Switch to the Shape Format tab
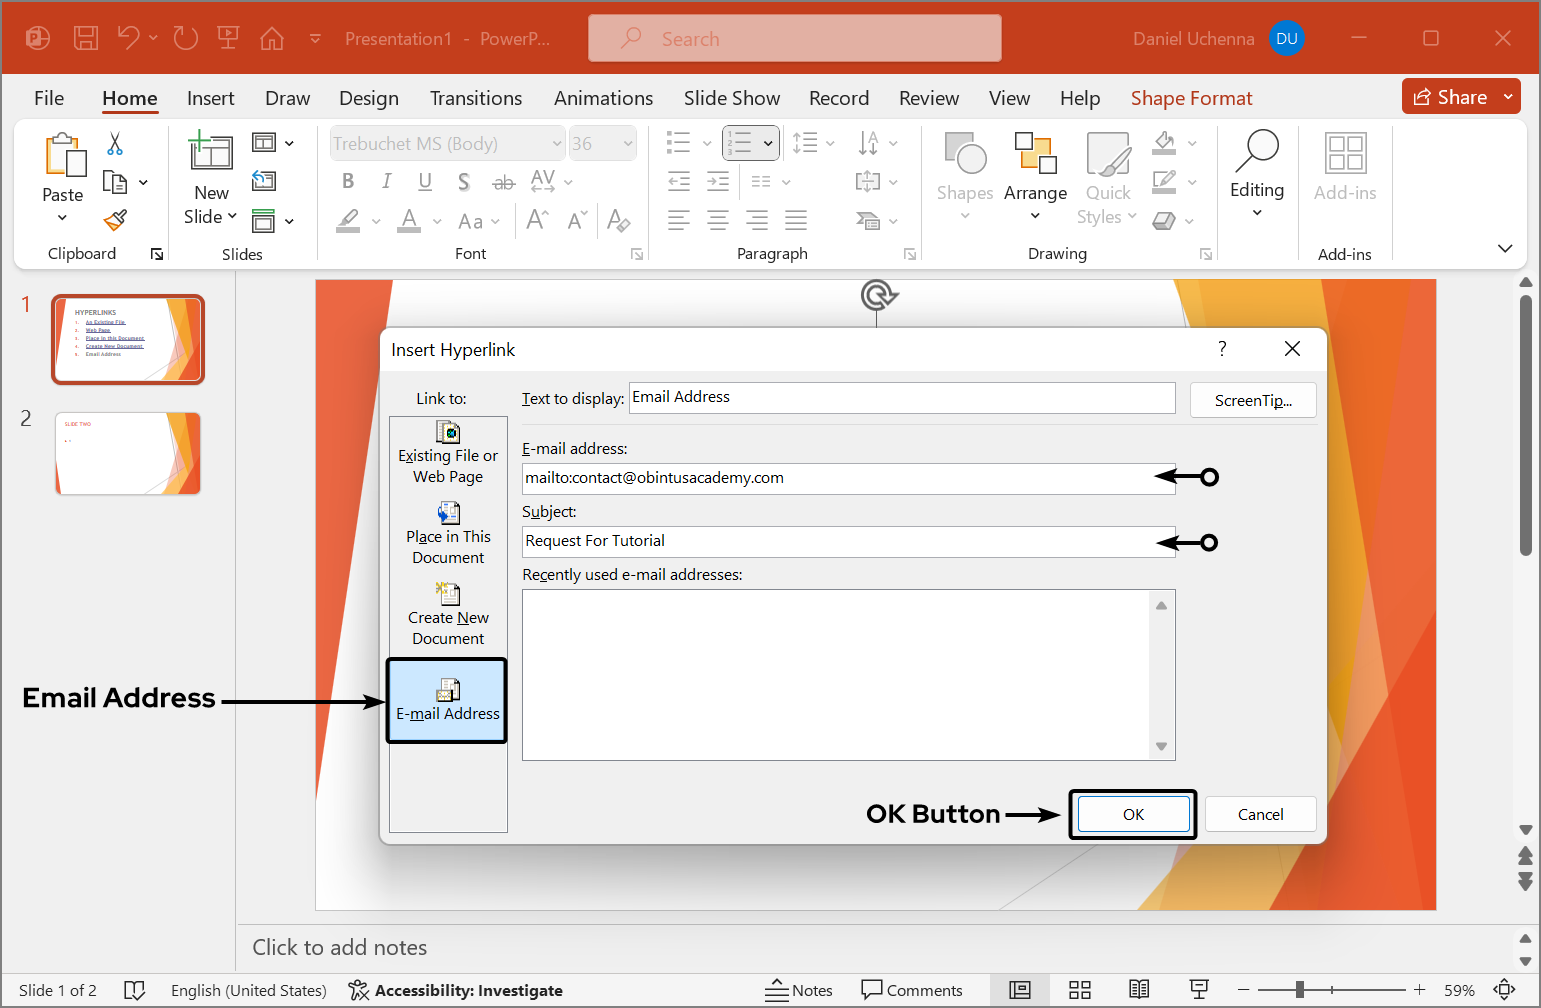The width and height of the screenshot is (1541, 1008). 1191,98
